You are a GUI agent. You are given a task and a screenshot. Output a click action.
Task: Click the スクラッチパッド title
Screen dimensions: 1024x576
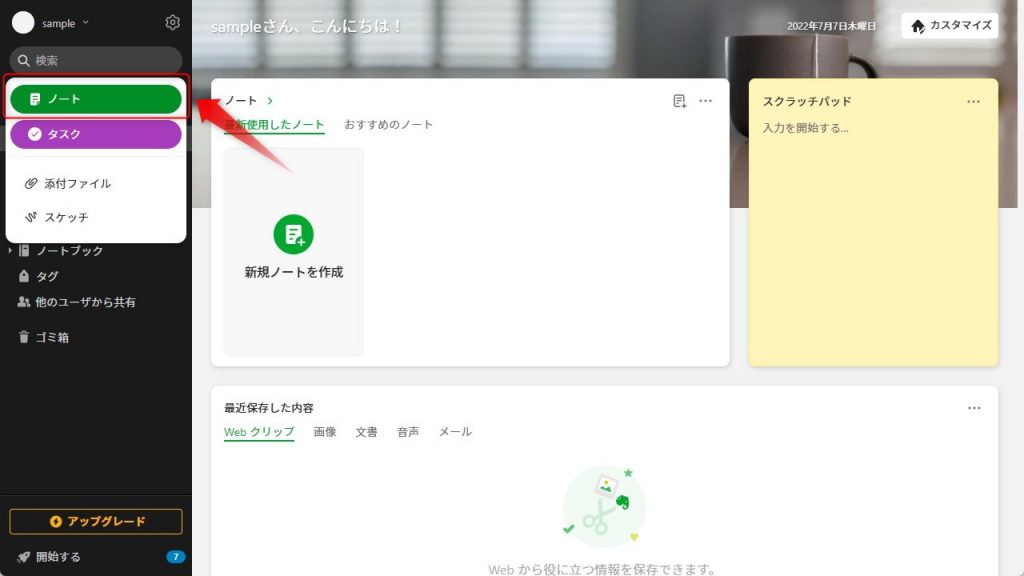click(x=807, y=101)
